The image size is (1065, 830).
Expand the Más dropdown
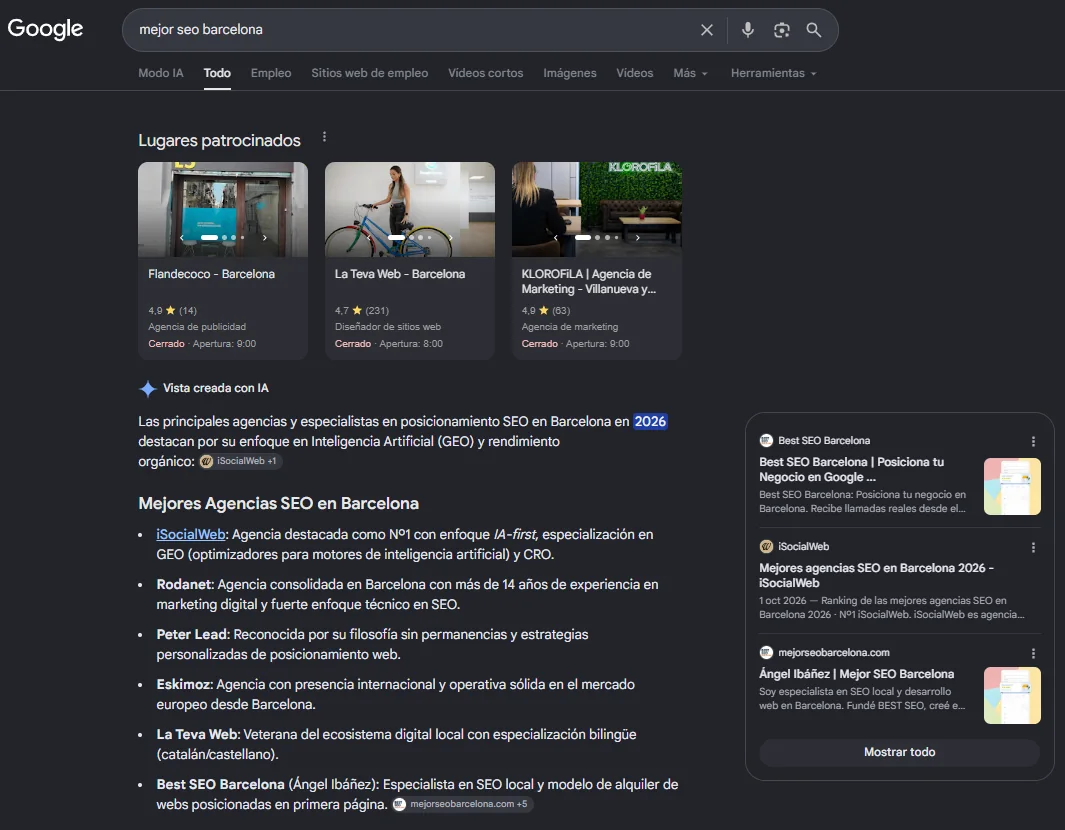pos(690,73)
